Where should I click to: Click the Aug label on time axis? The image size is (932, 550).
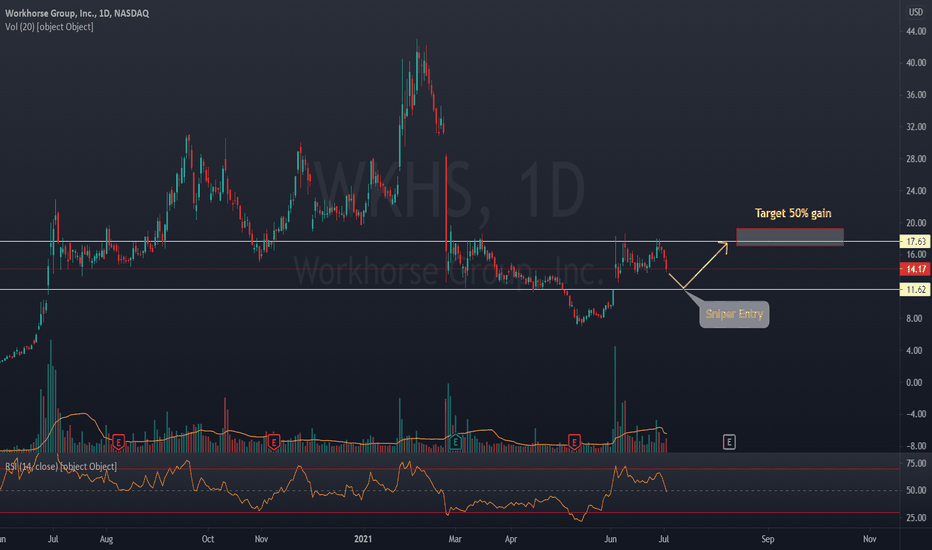[x=106, y=539]
